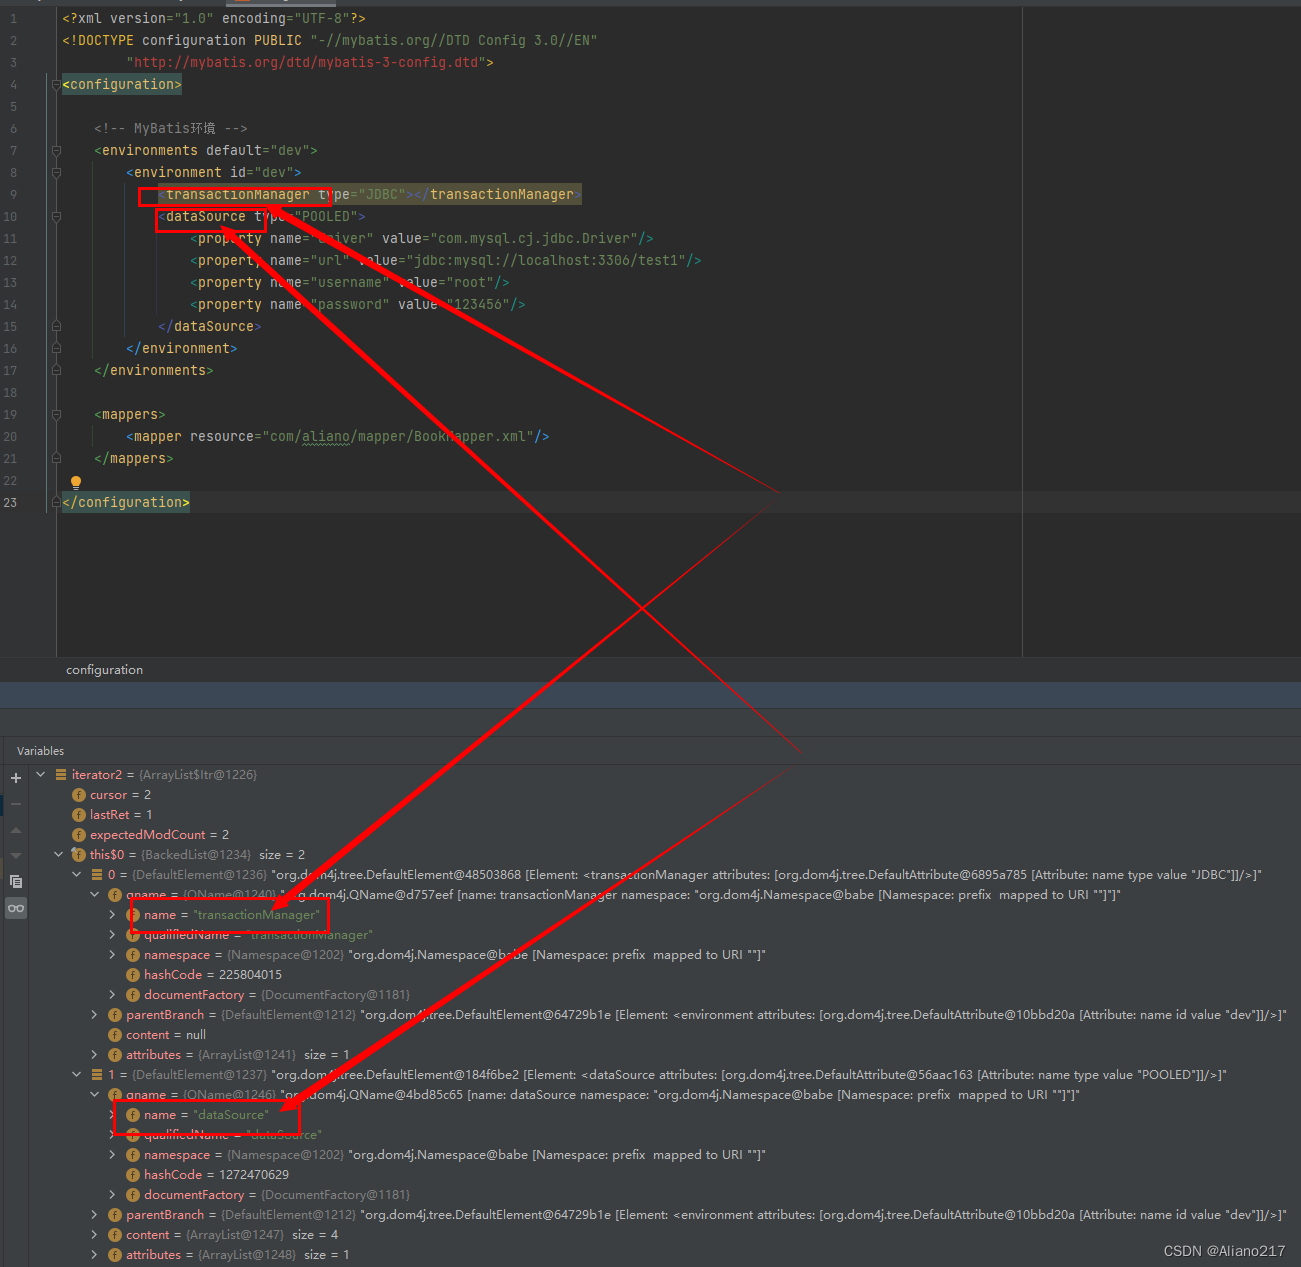
Task: Click line number 23 in gutter
Action: click(10, 503)
